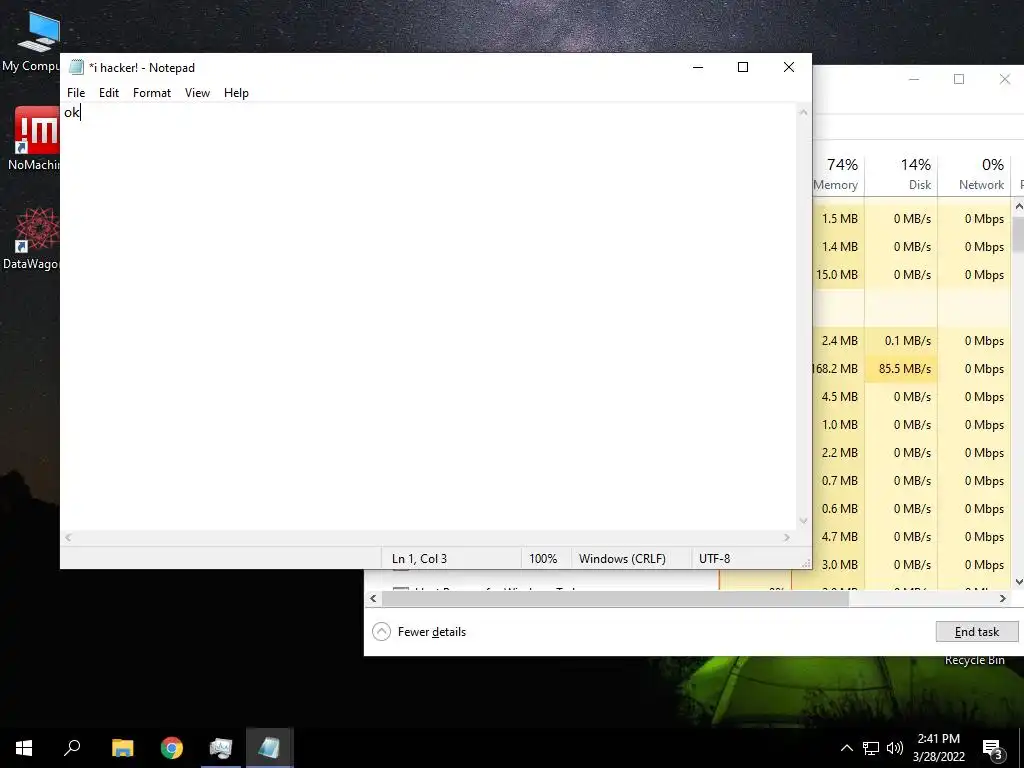This screenshot has width=1024, height=768.
Task: Click Notepad horizontal scroll right arrow
Action: coord(787,537)
